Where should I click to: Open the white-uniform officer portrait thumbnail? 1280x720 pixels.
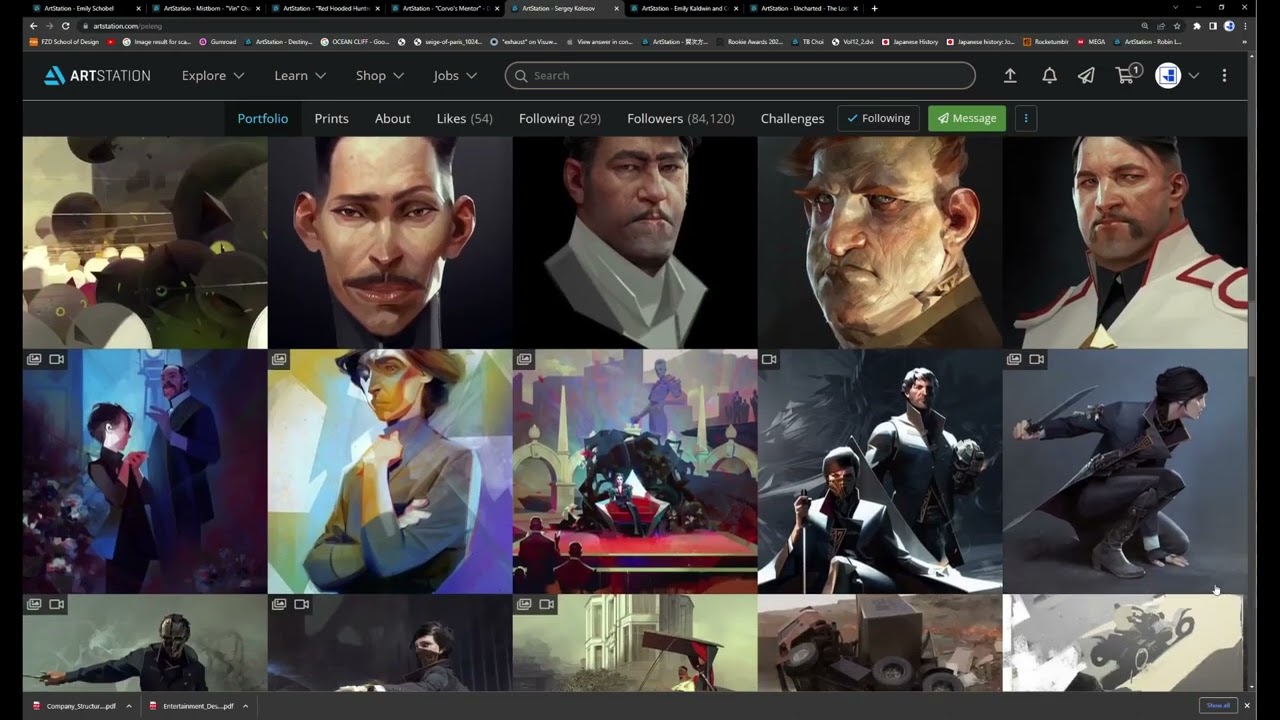pyautogui.click(x=1125, y=242)
